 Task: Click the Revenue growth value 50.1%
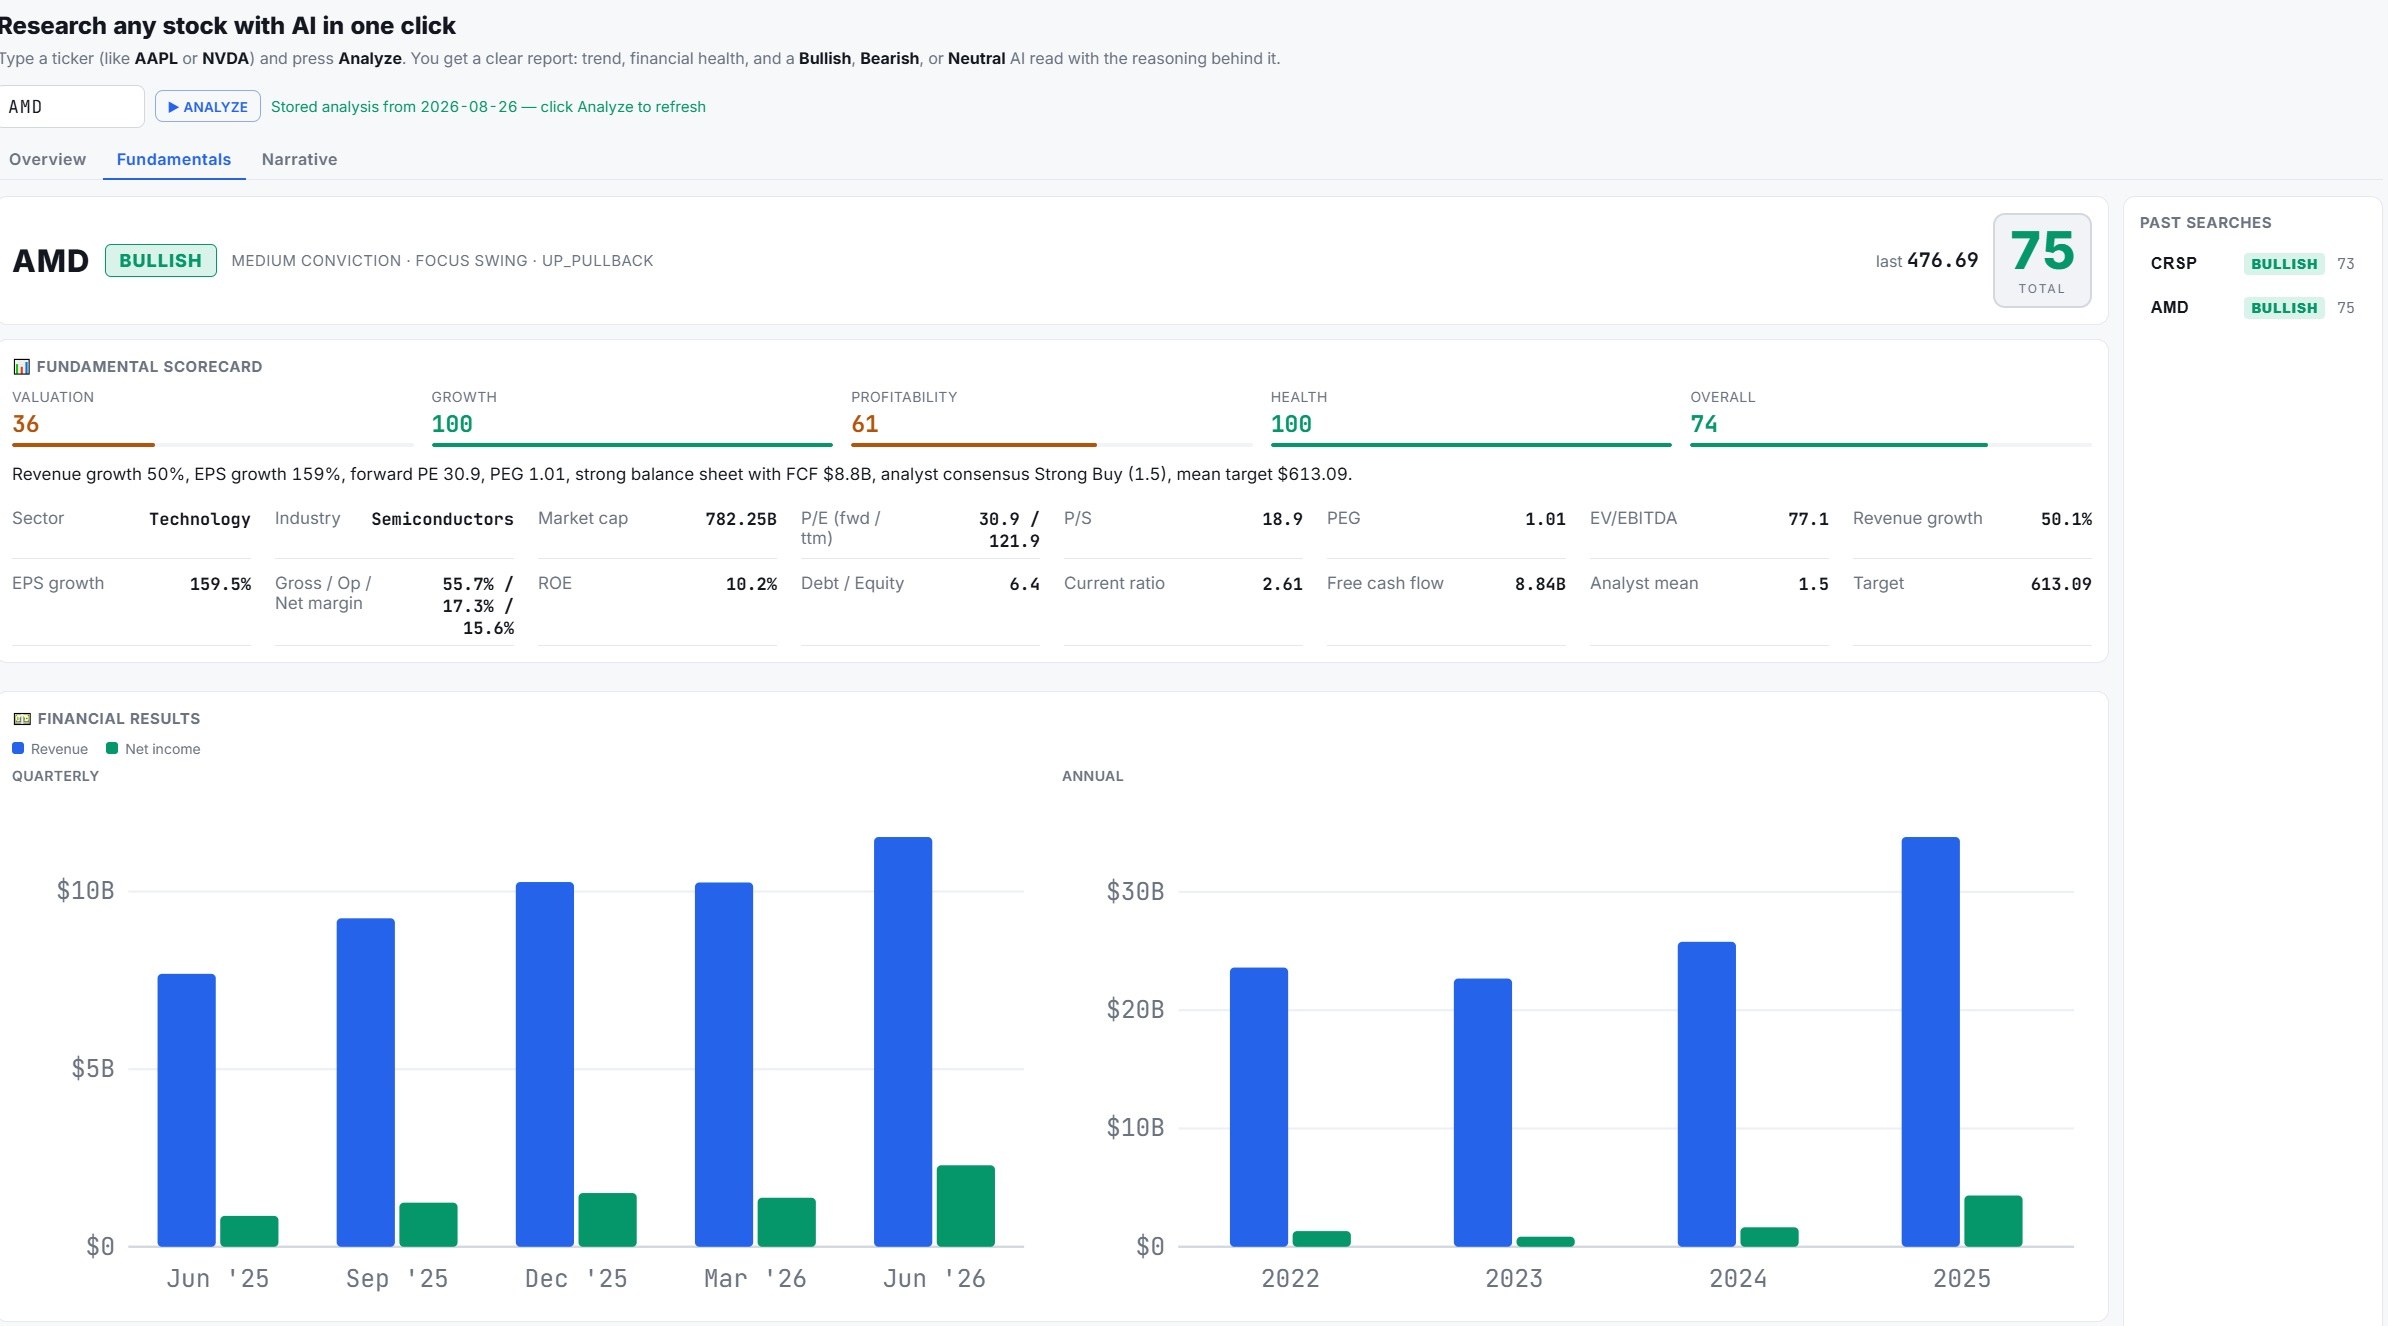(x=2066, y=519)
